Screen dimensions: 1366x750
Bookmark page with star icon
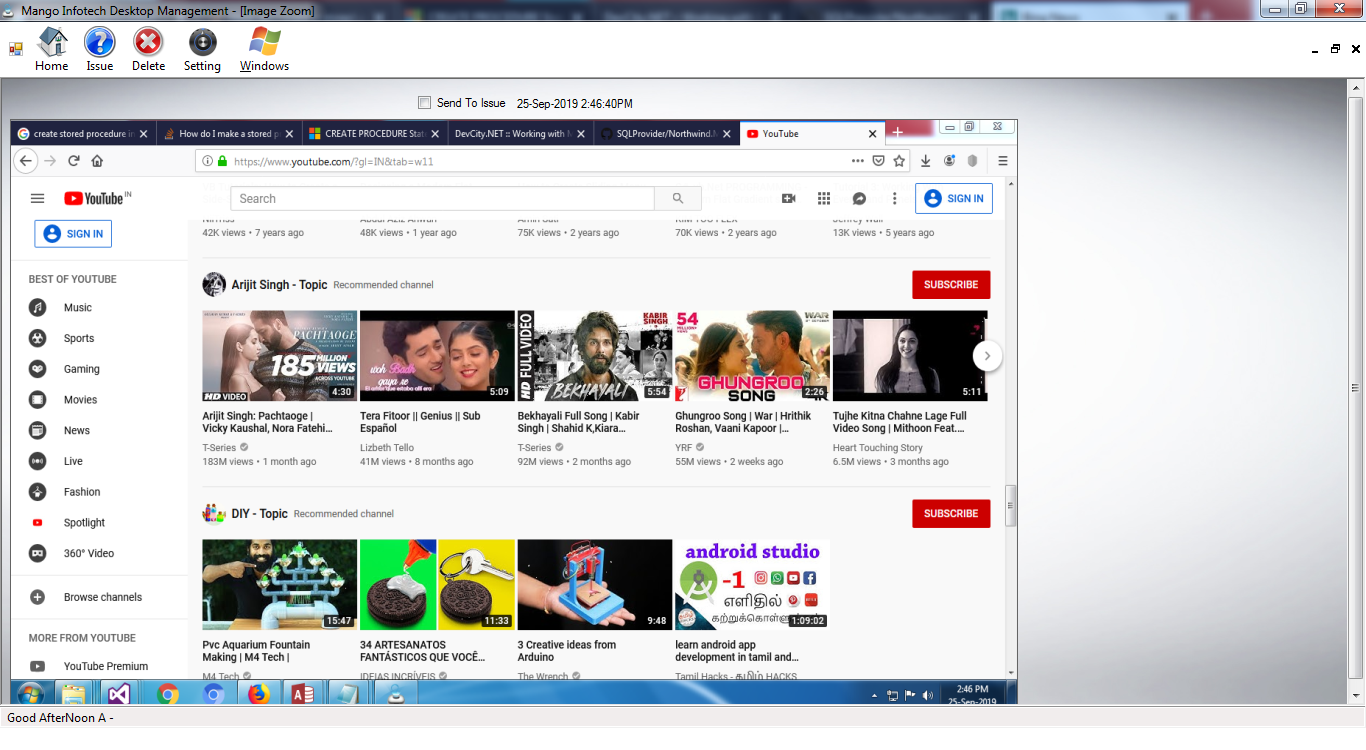pyautogui.click(x=899, y=161)
